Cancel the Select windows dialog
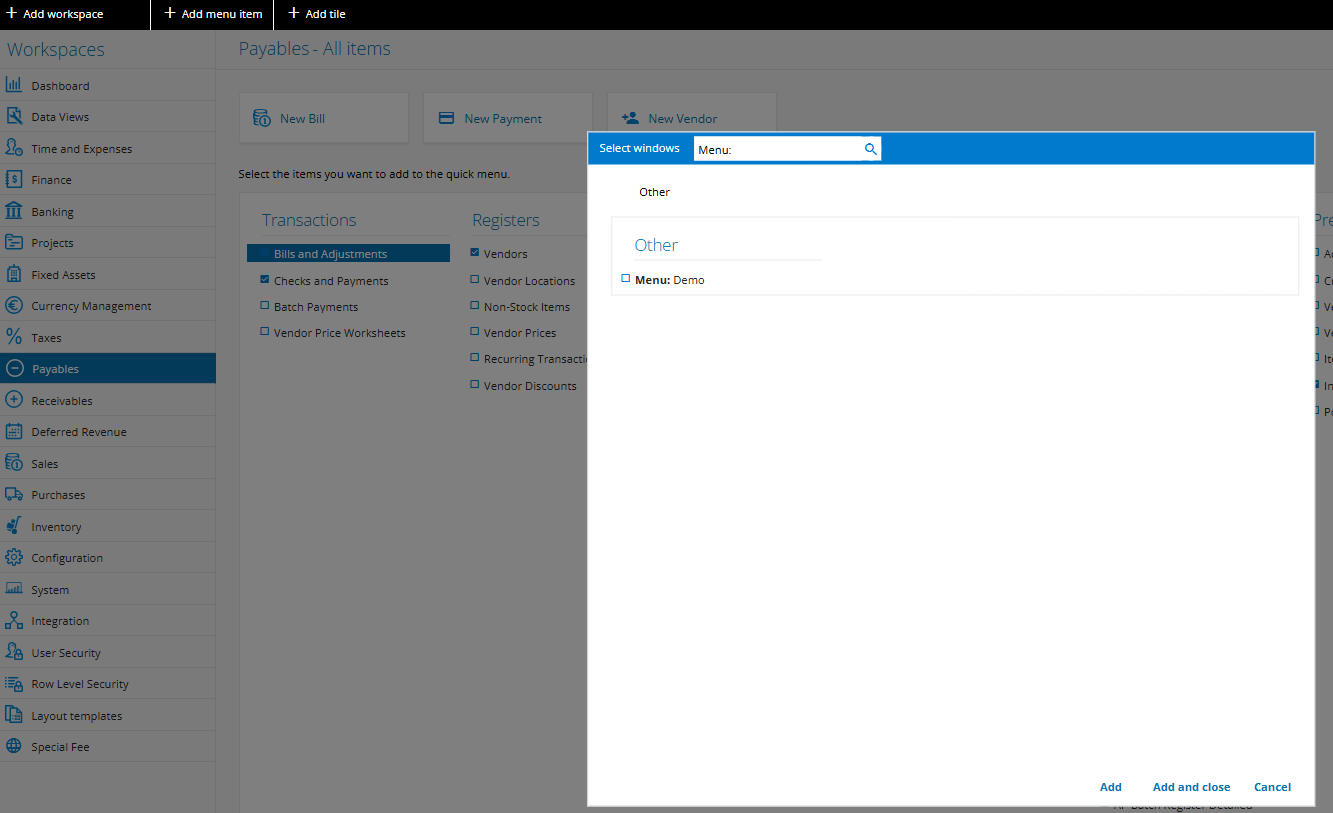Screen dimensions: 1333x813 tap(1272, 787)
